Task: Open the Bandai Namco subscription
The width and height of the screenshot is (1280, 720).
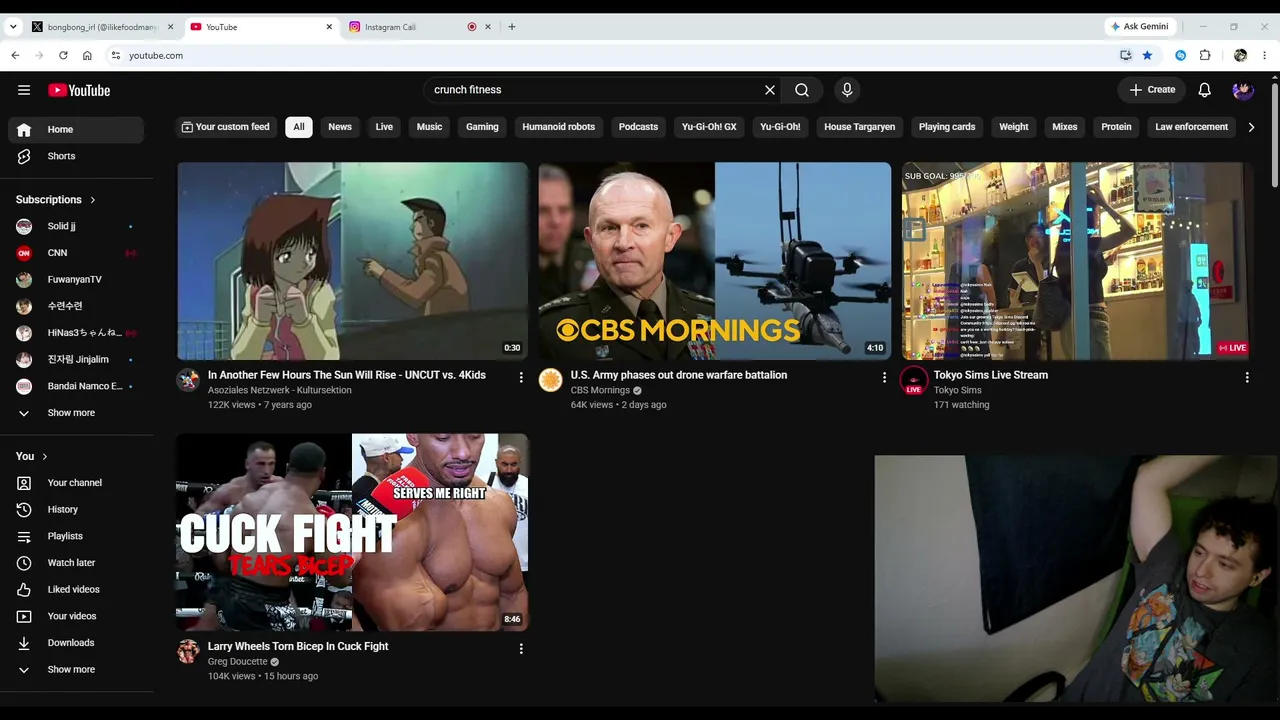Action: (76, 386)
